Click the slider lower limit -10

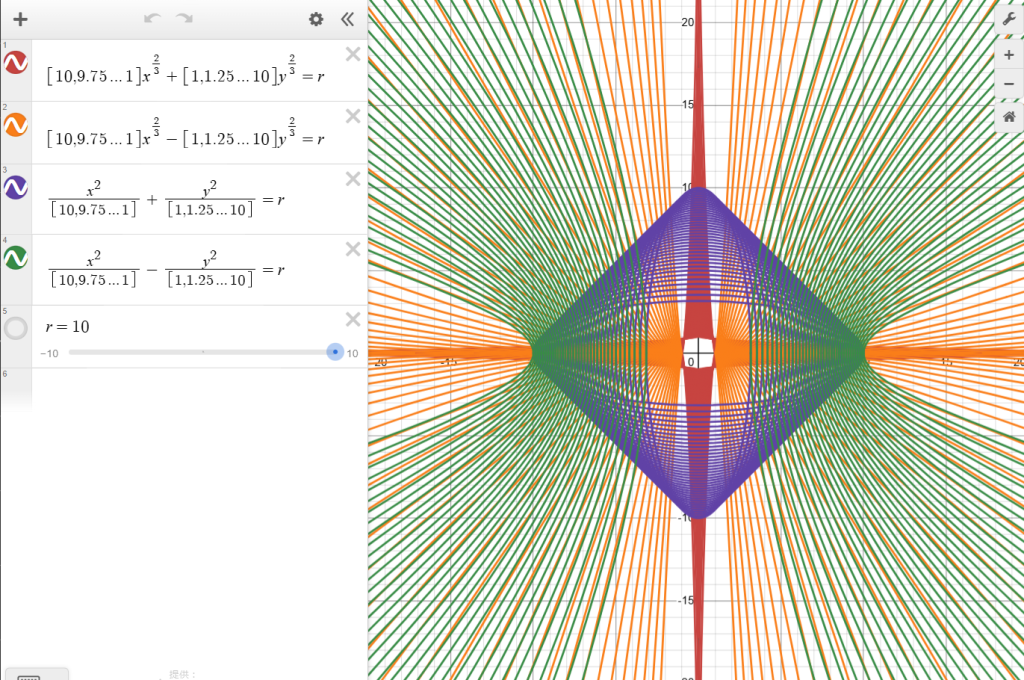tap(49, 353)
